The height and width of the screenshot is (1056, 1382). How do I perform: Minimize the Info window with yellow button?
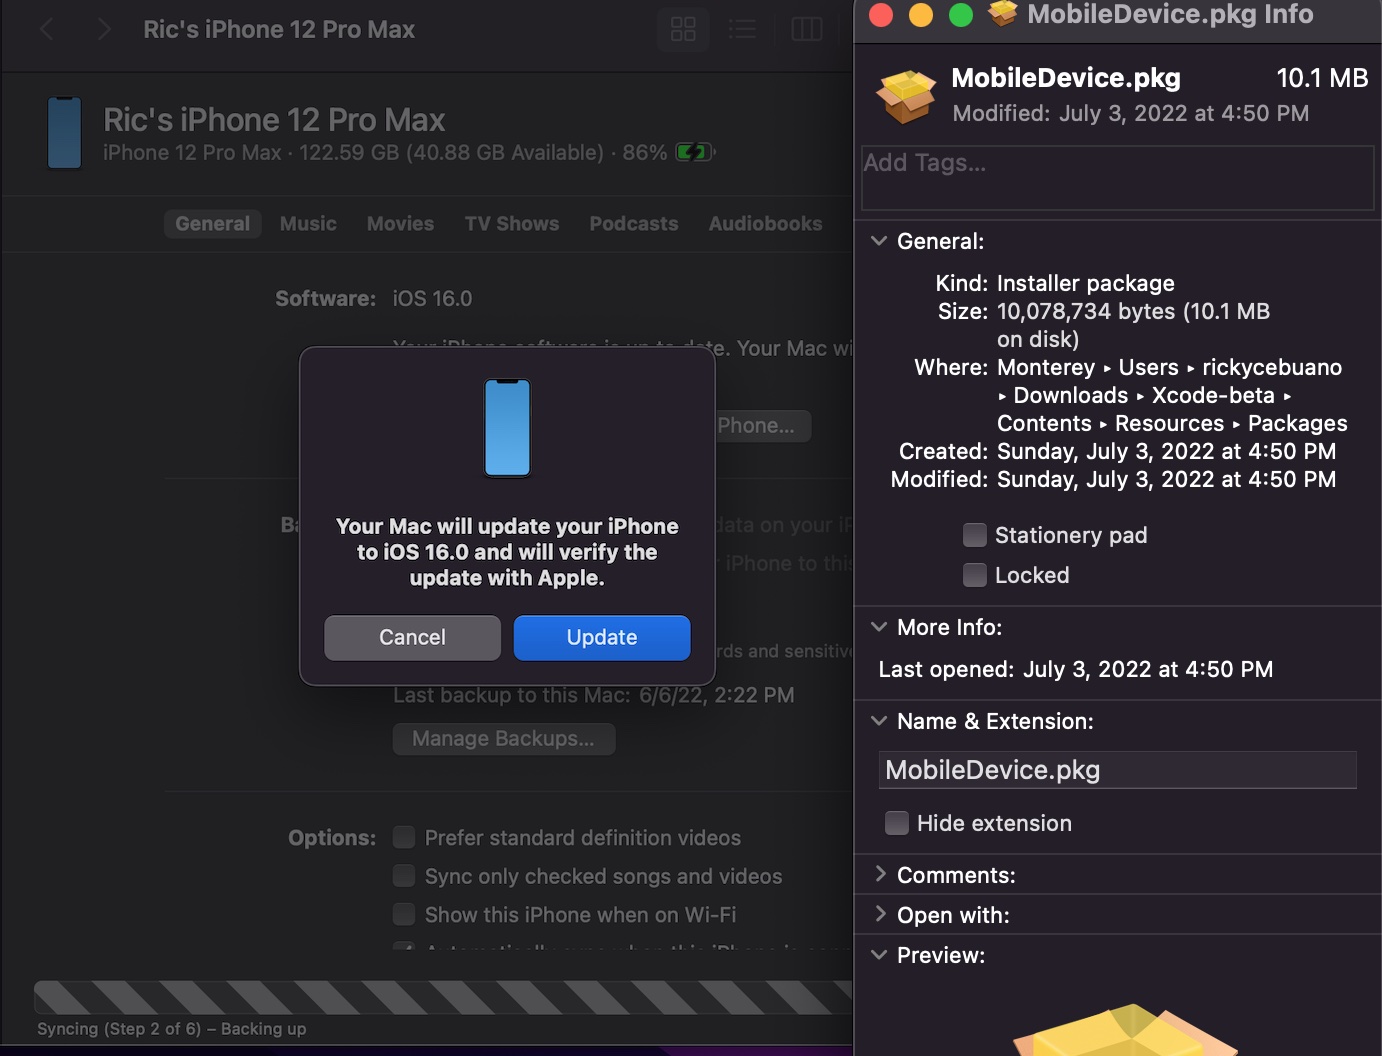click(x=921, y=15)
